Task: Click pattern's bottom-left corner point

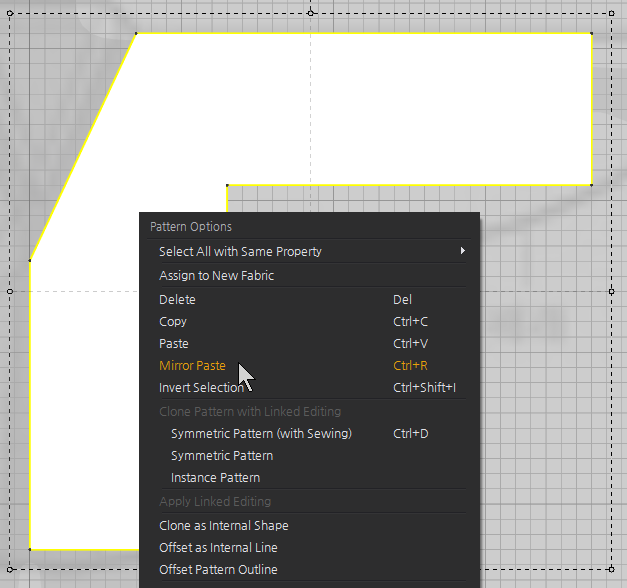Action: click(30, 550)
